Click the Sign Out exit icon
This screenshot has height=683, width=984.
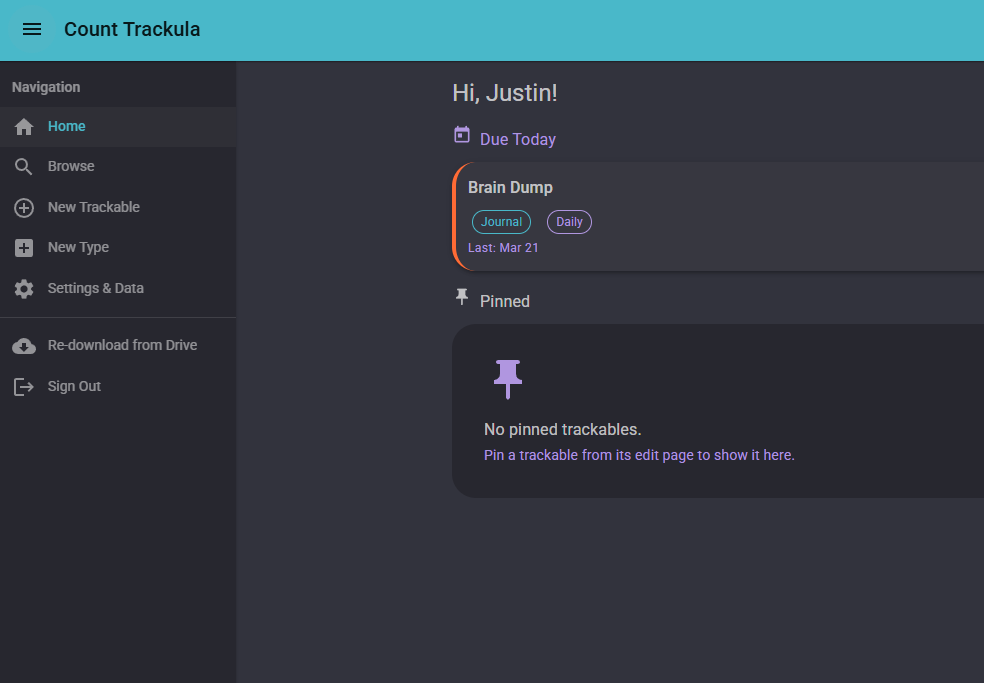[x=23, y=386]
